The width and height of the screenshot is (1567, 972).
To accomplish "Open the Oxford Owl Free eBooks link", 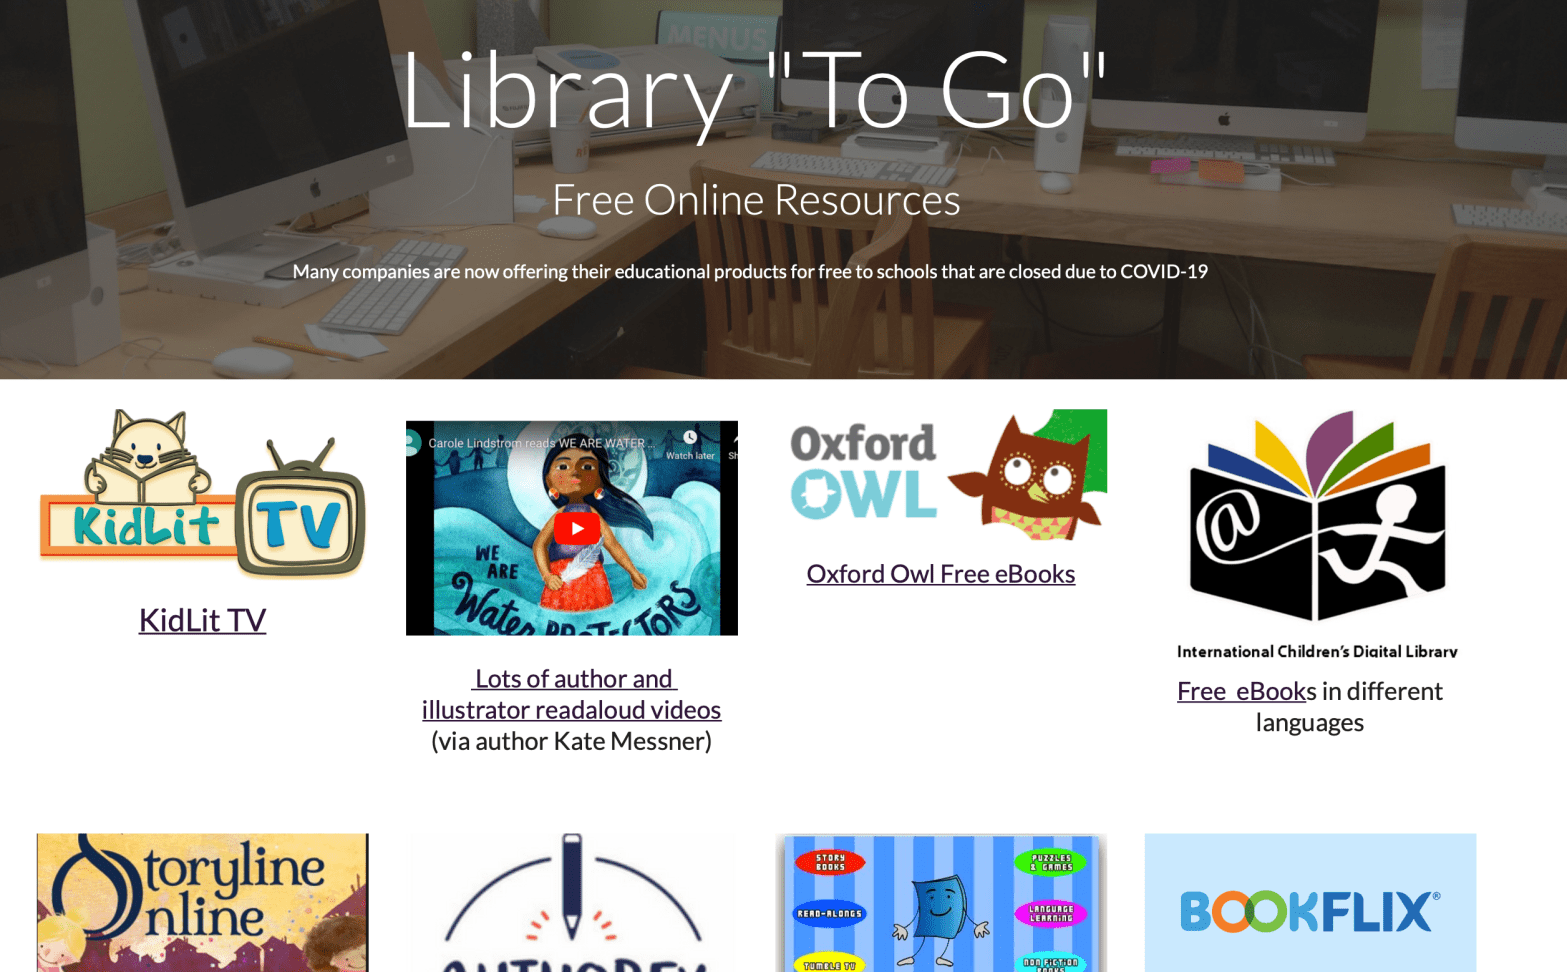I will point(941,574).
